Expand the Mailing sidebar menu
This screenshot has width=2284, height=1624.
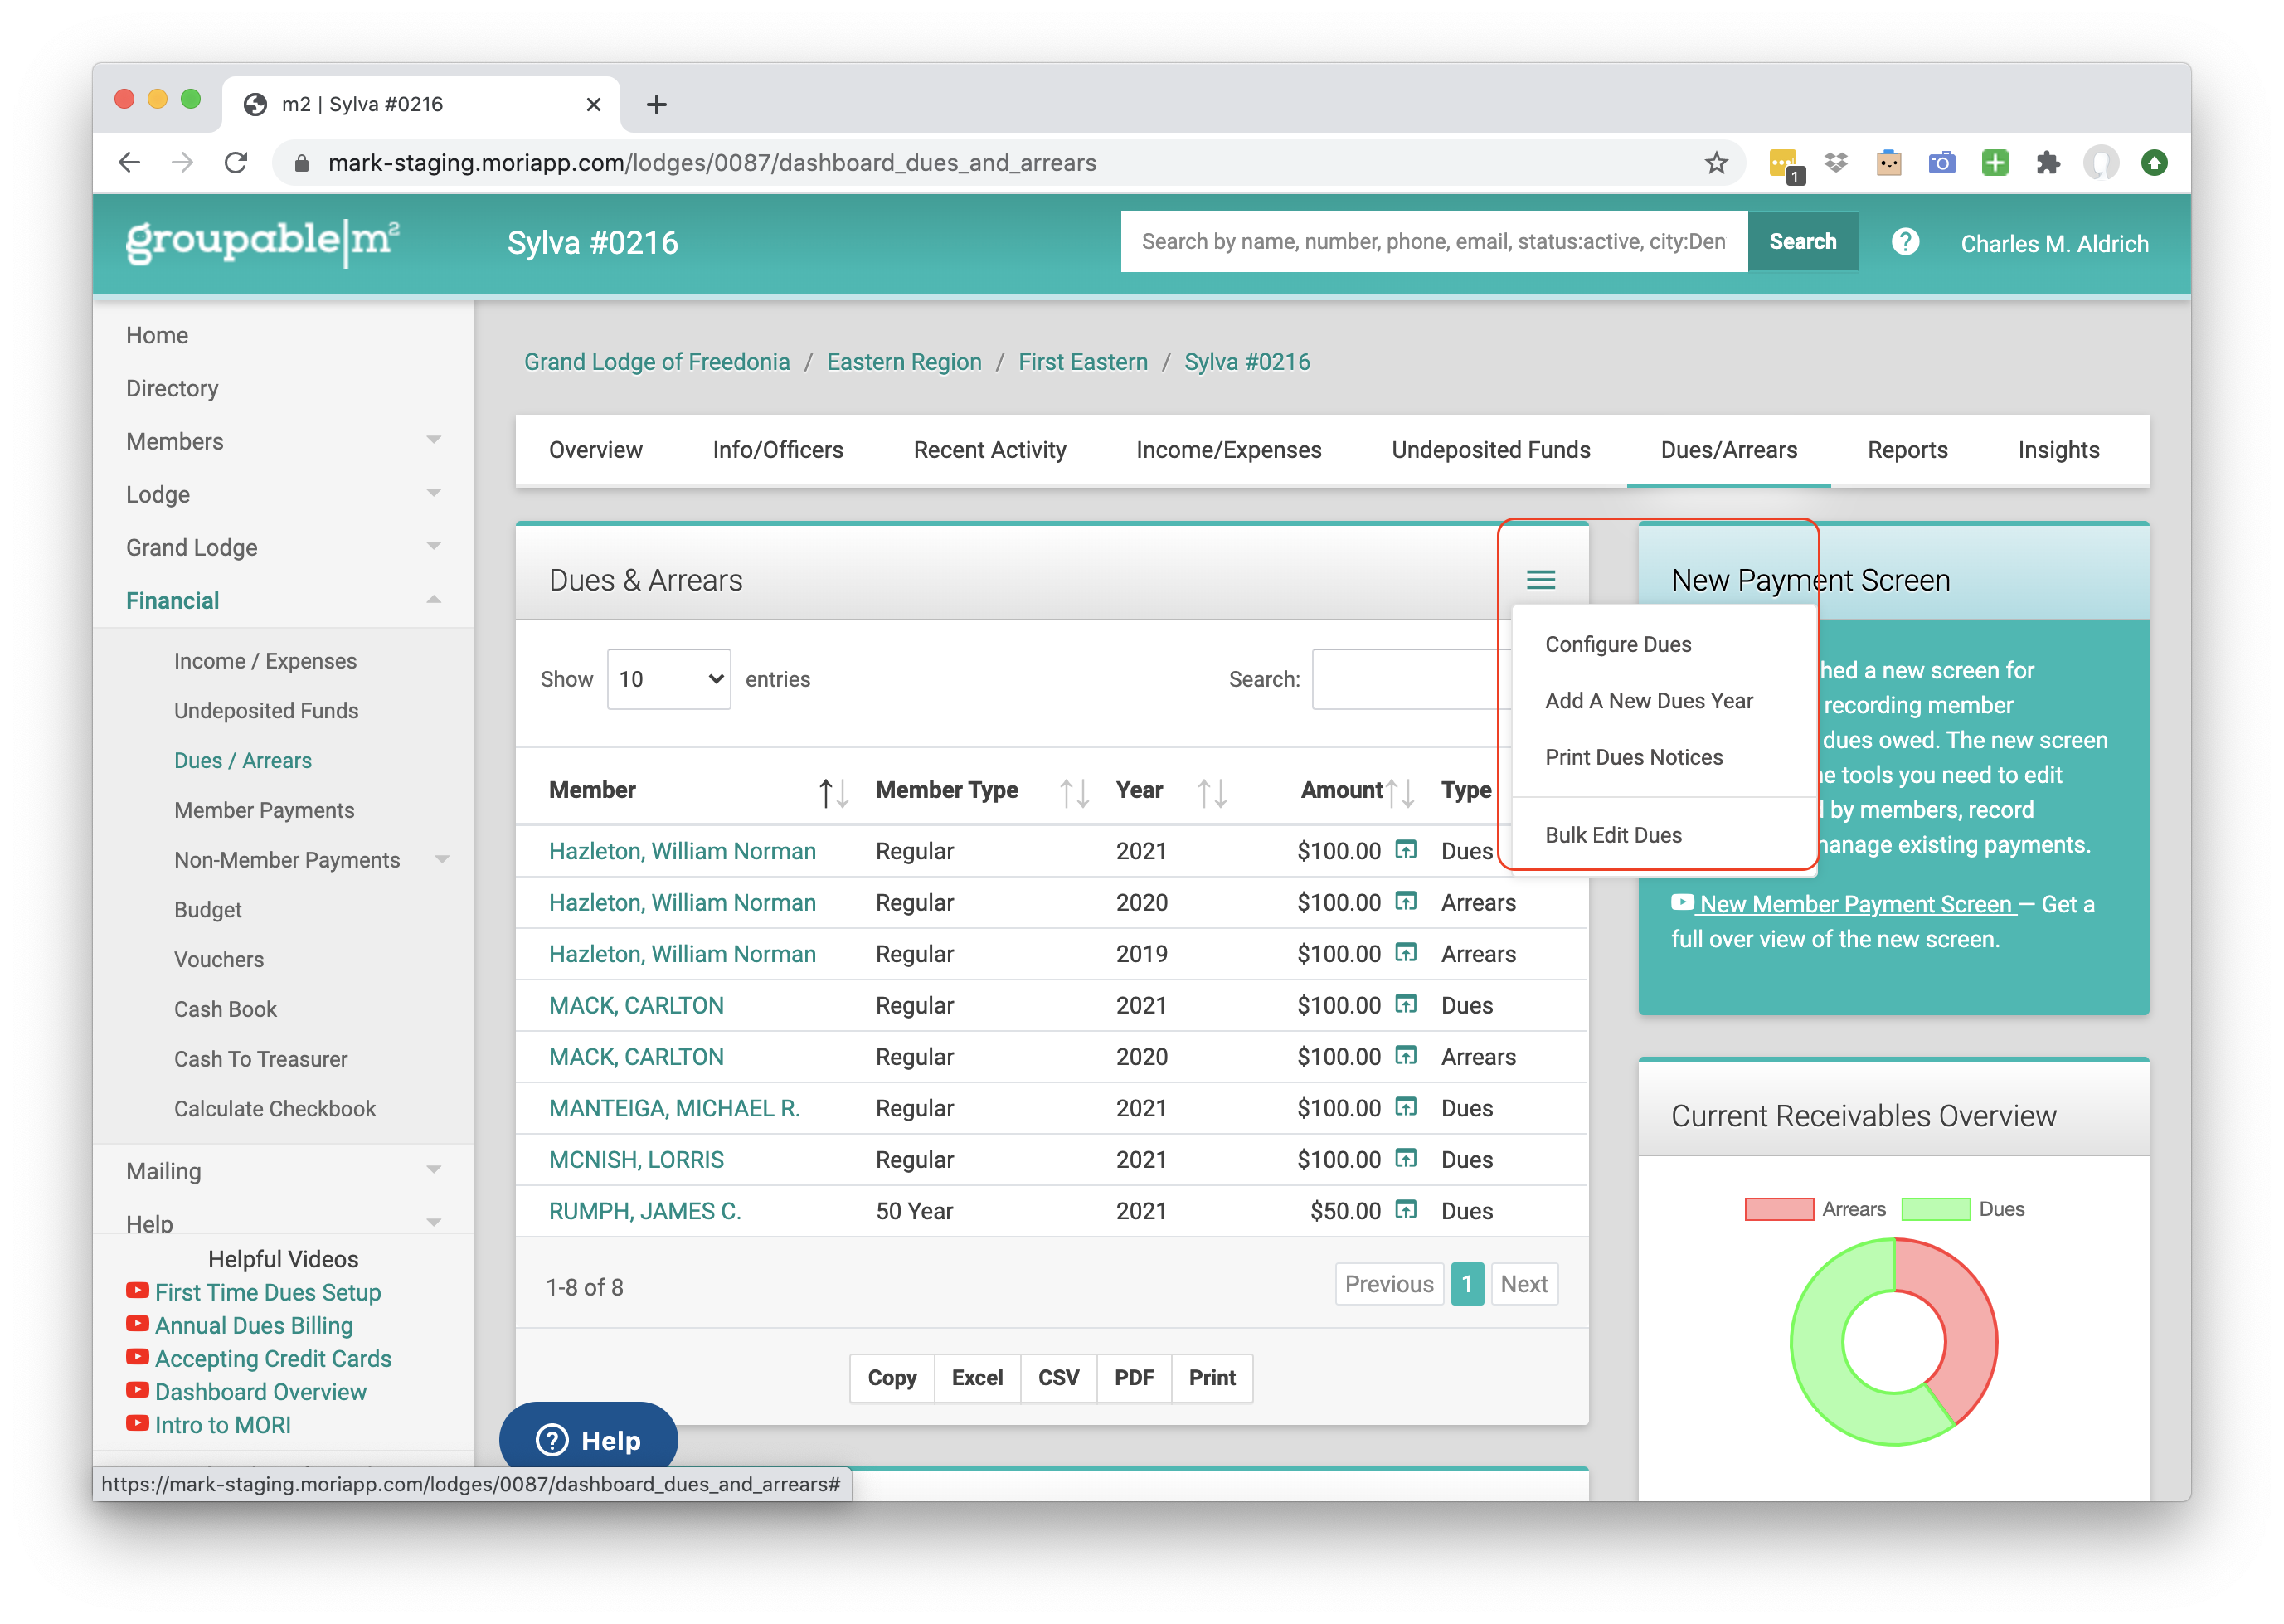click(433, 1170)
